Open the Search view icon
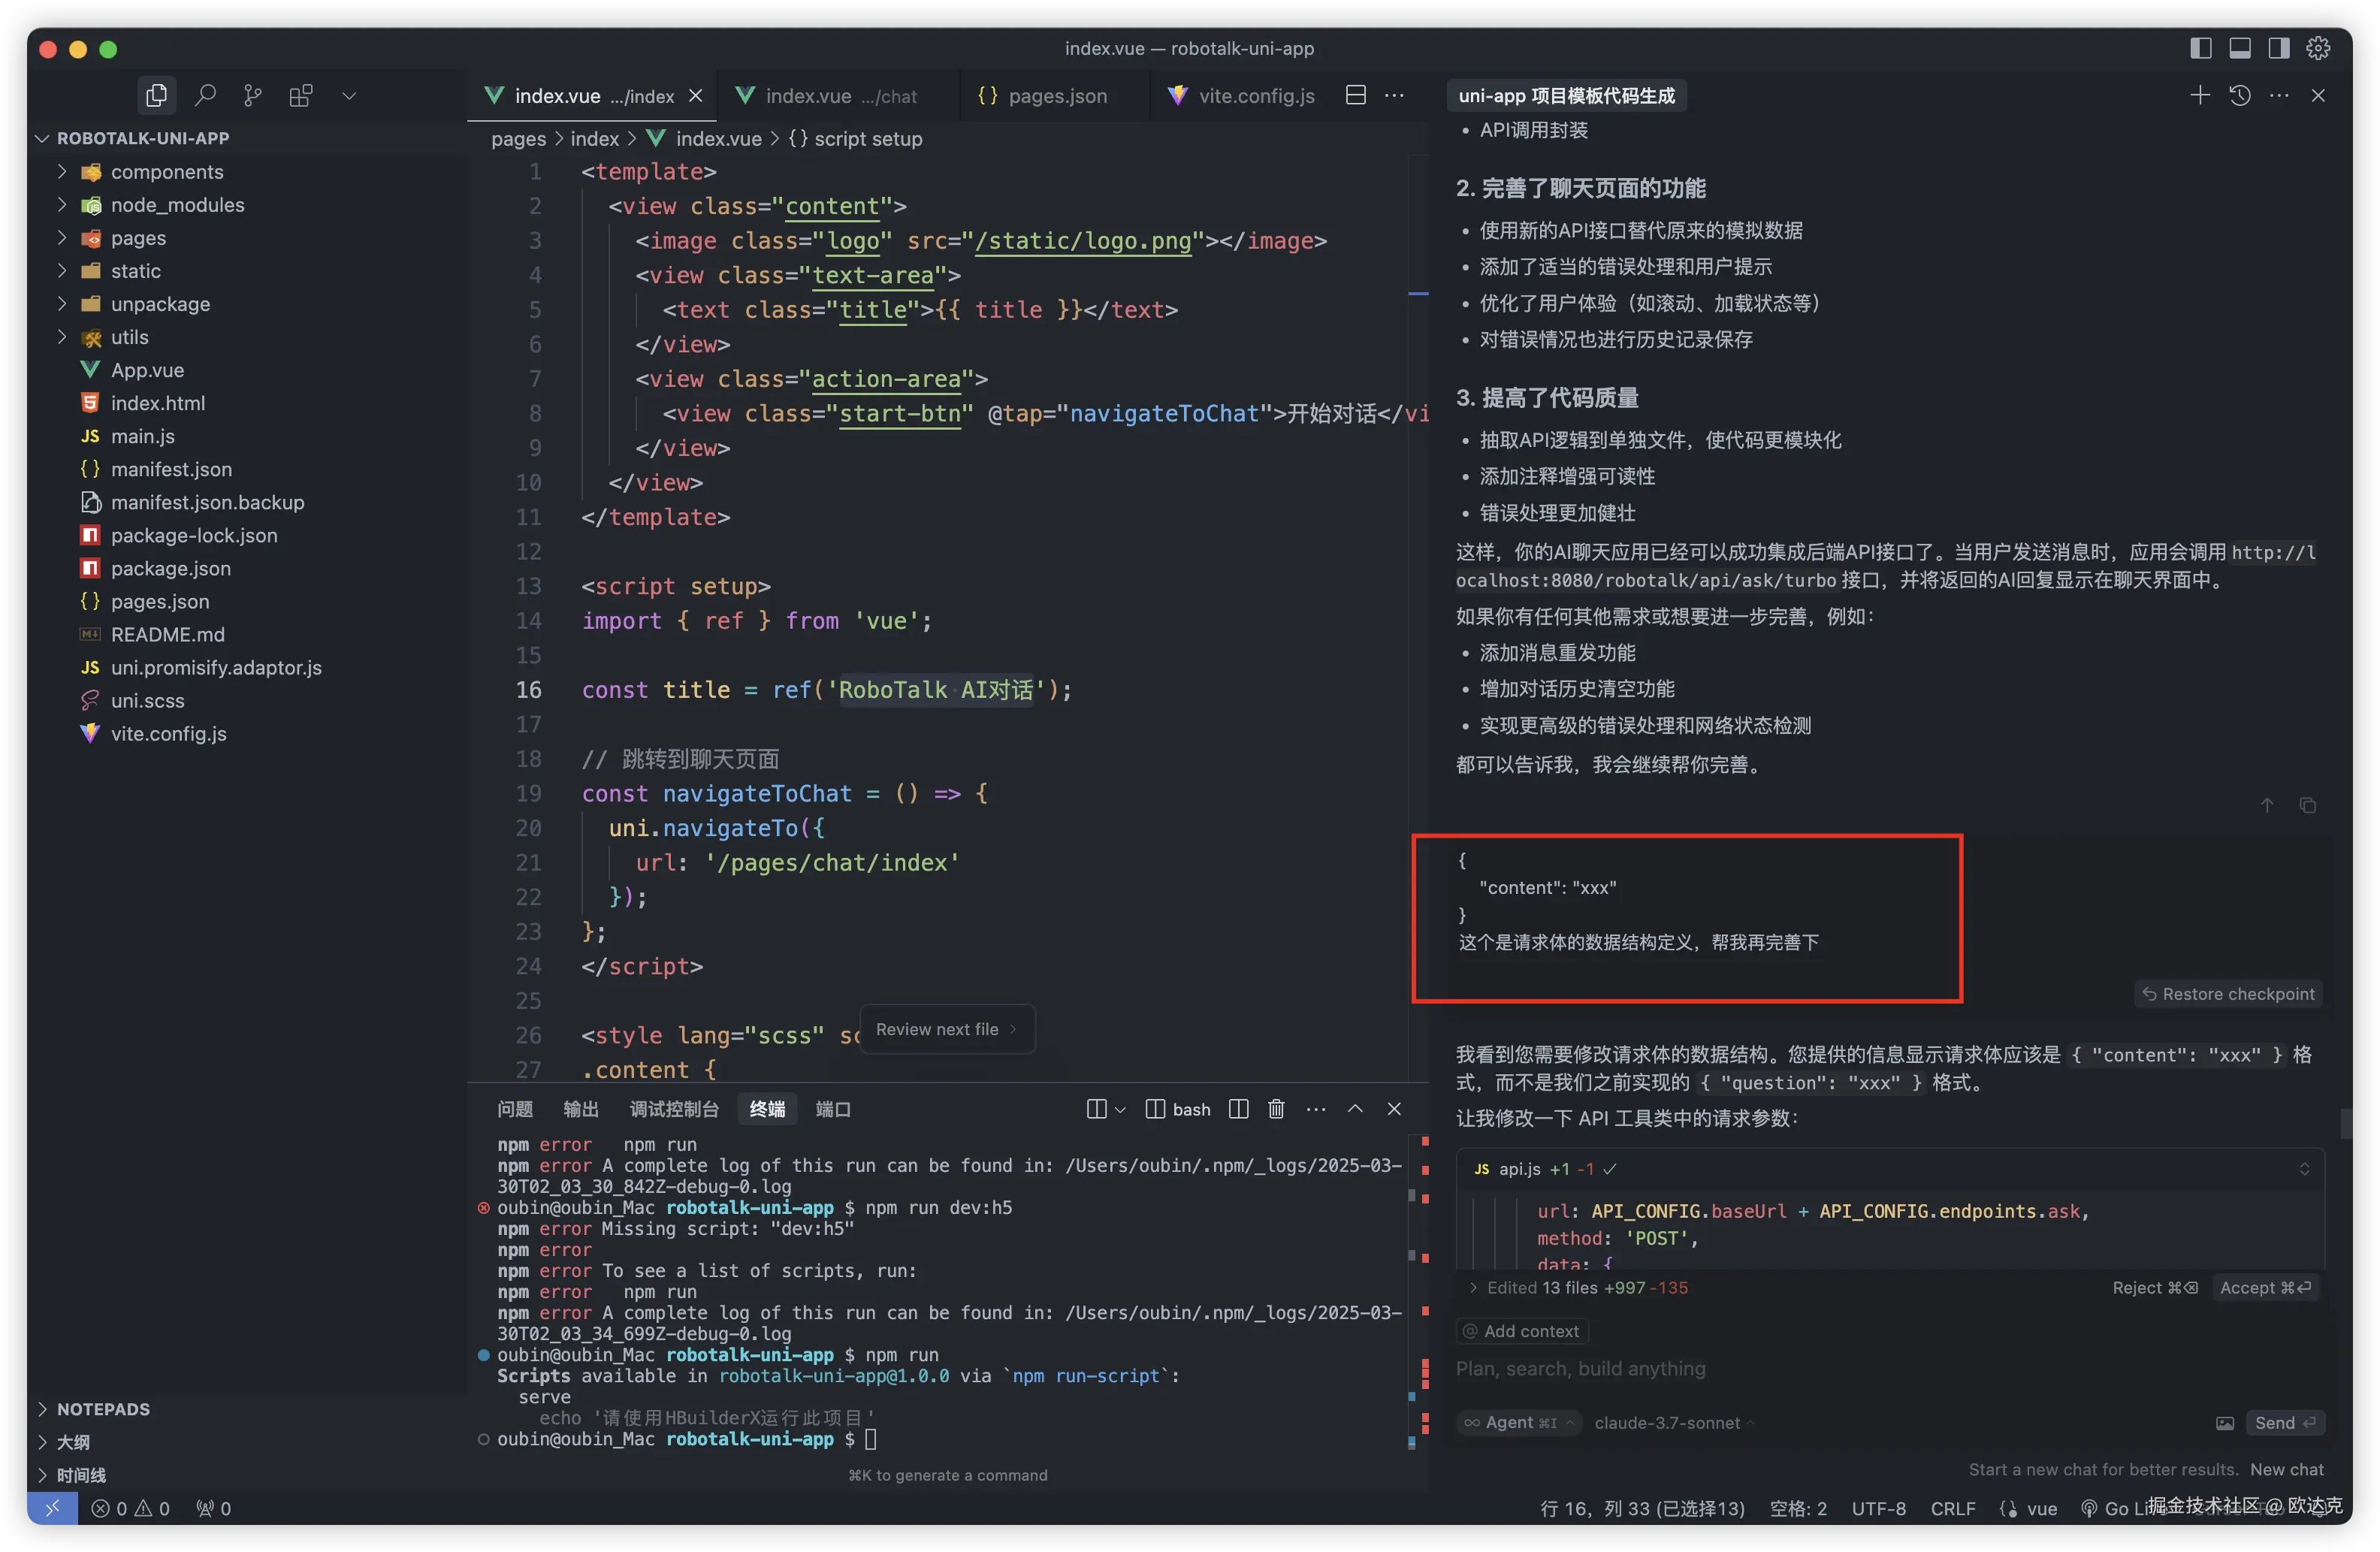The height and width of the screenshot is (1552, 2380). pyautogui.click(x=205, y=96)
